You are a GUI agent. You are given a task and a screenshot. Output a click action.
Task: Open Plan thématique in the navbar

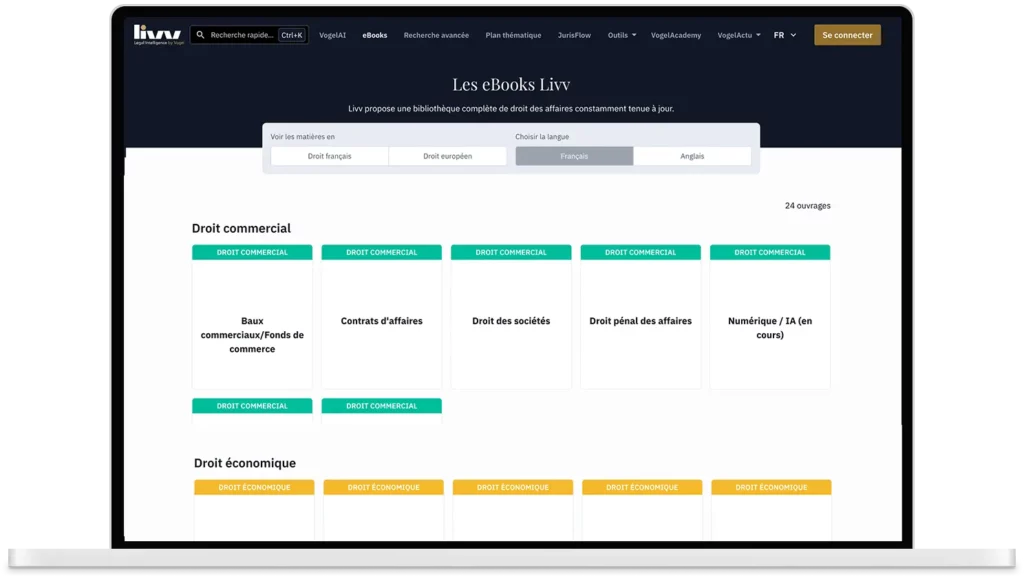tap(513, 35)
